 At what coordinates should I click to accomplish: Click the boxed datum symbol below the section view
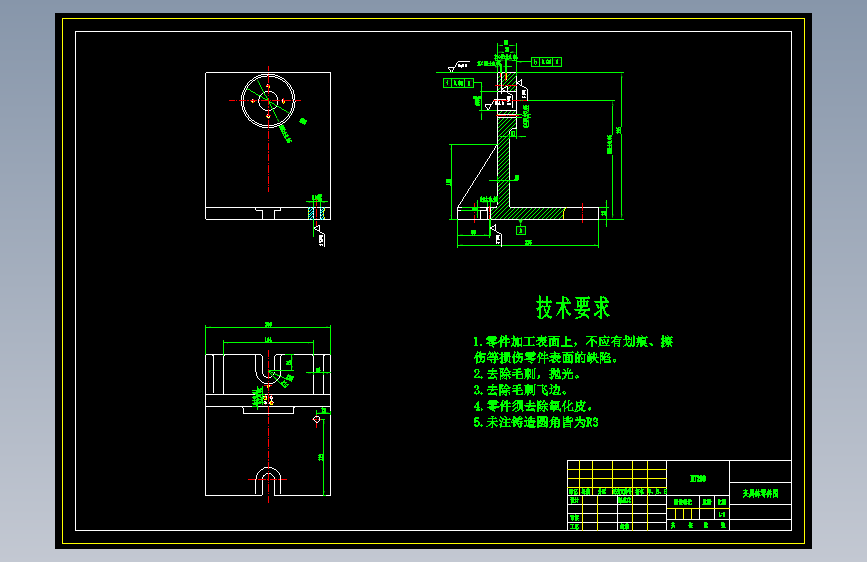(521, 230)
